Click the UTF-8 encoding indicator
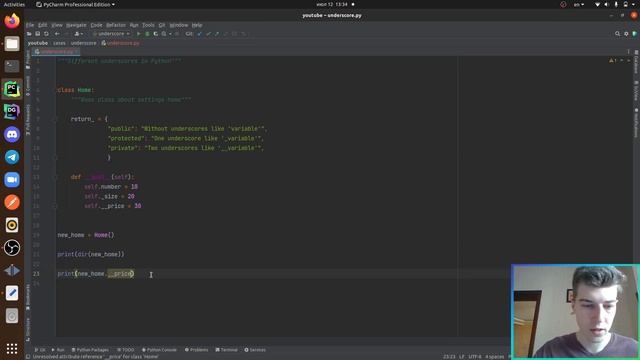 [475, 357]
